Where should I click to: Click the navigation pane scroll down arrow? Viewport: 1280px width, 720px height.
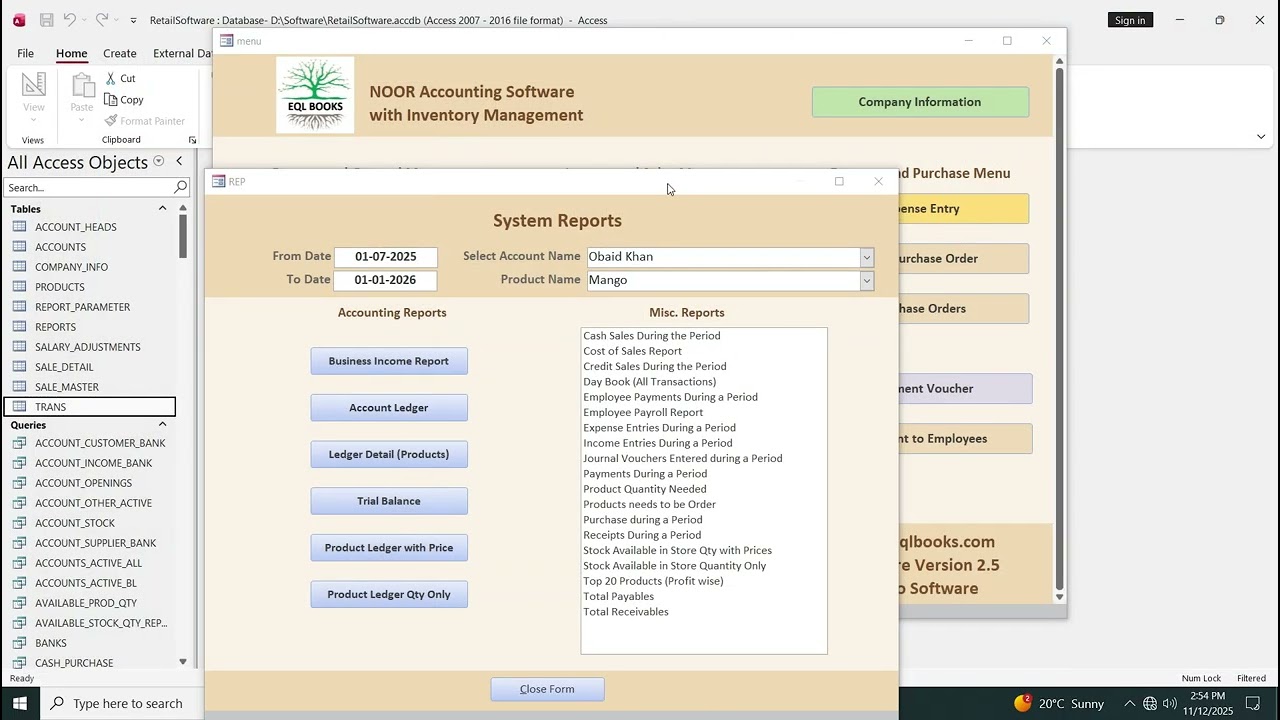[x=182, y=662]
